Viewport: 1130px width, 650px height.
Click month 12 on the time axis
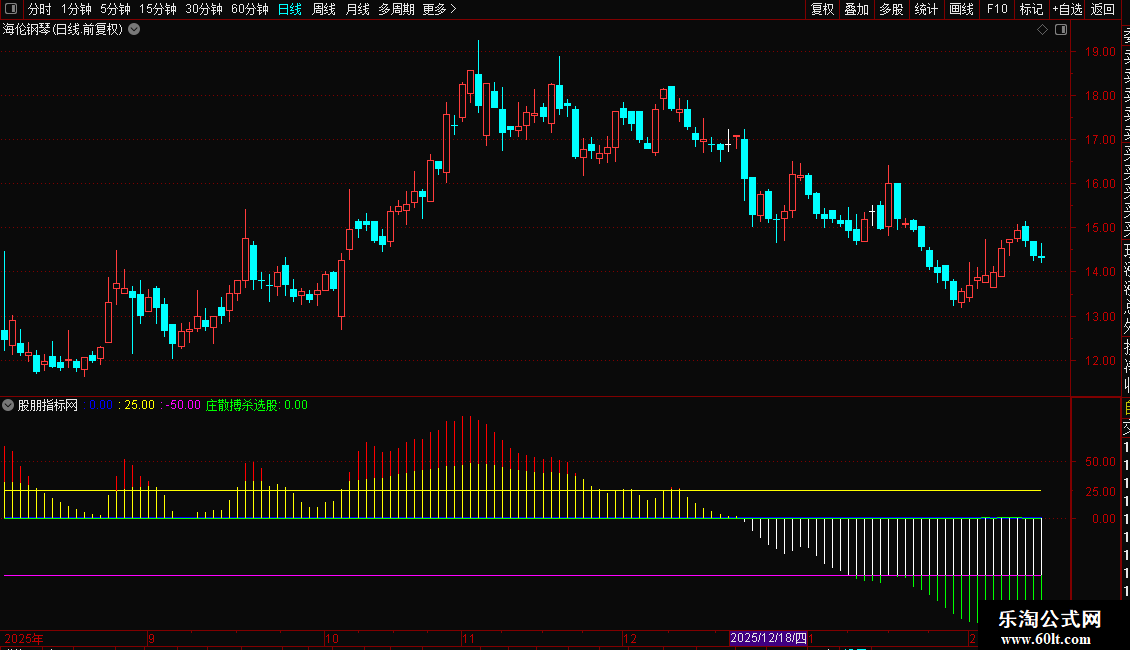point(630,638)
